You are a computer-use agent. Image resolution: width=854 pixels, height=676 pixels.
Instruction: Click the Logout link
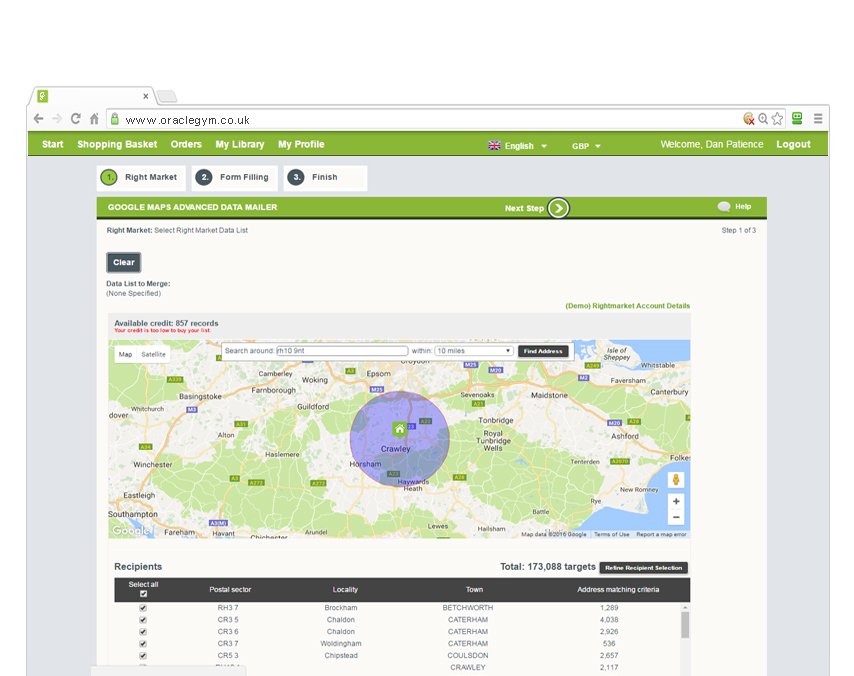(x=793, y=144)
